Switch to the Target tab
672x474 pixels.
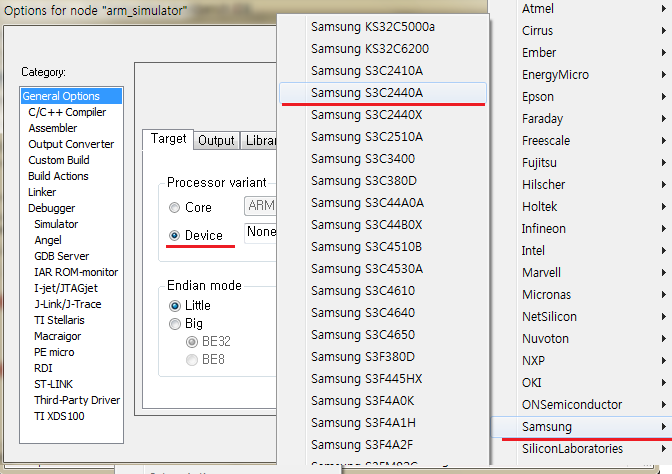click(x=168, y=139)
